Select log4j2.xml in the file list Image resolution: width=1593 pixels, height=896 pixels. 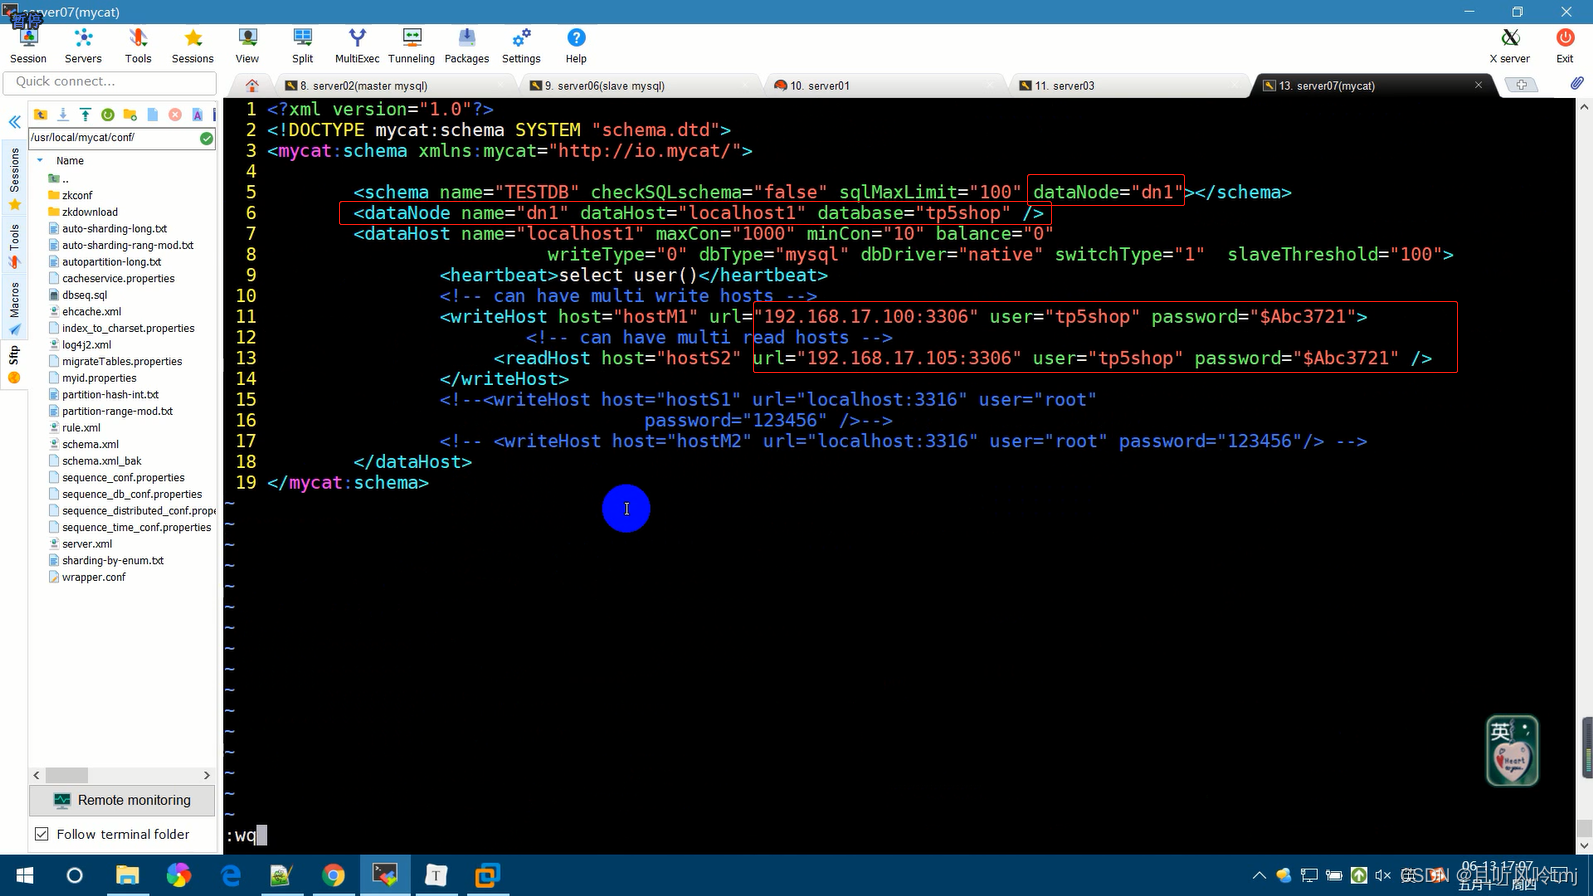pyautogui.click(x=86, y=345)
